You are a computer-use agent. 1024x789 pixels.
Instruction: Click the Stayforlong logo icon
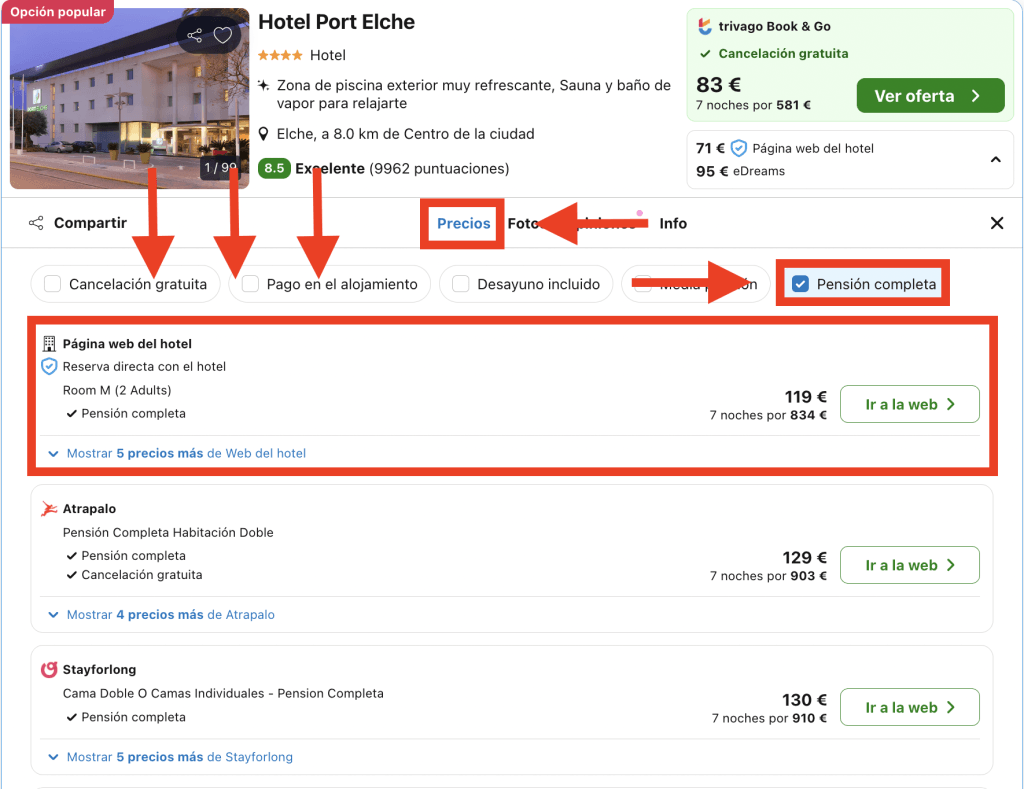coord(49,669)
